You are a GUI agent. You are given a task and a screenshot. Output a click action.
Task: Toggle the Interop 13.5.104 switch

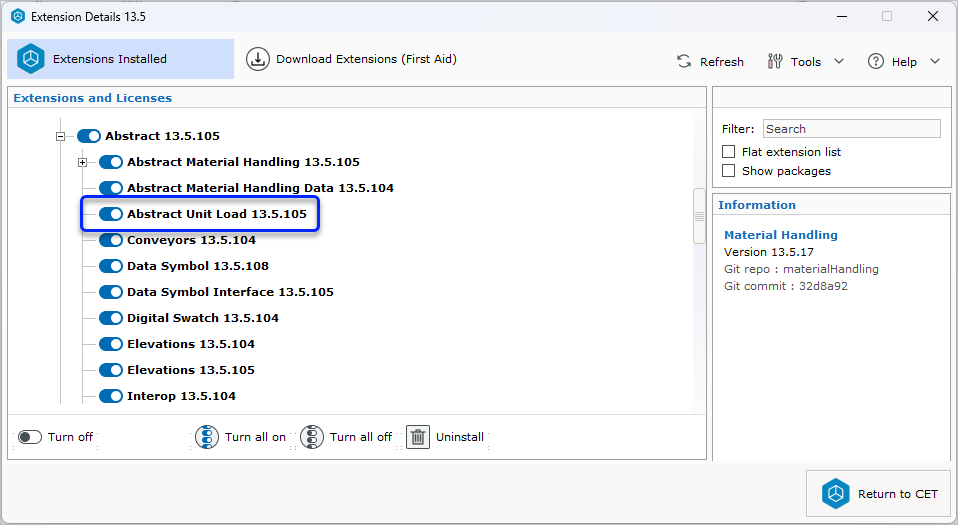click(x=111, y=395)
